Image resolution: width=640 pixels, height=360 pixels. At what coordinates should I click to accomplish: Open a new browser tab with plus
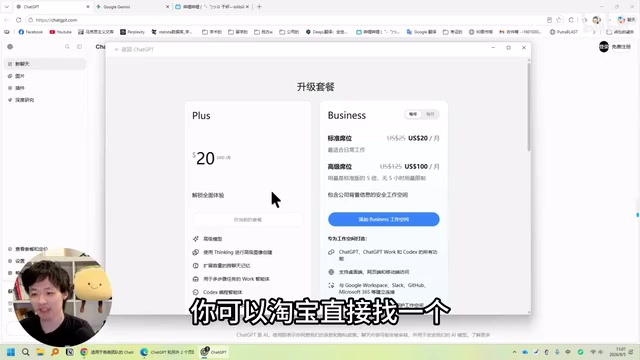259,7
